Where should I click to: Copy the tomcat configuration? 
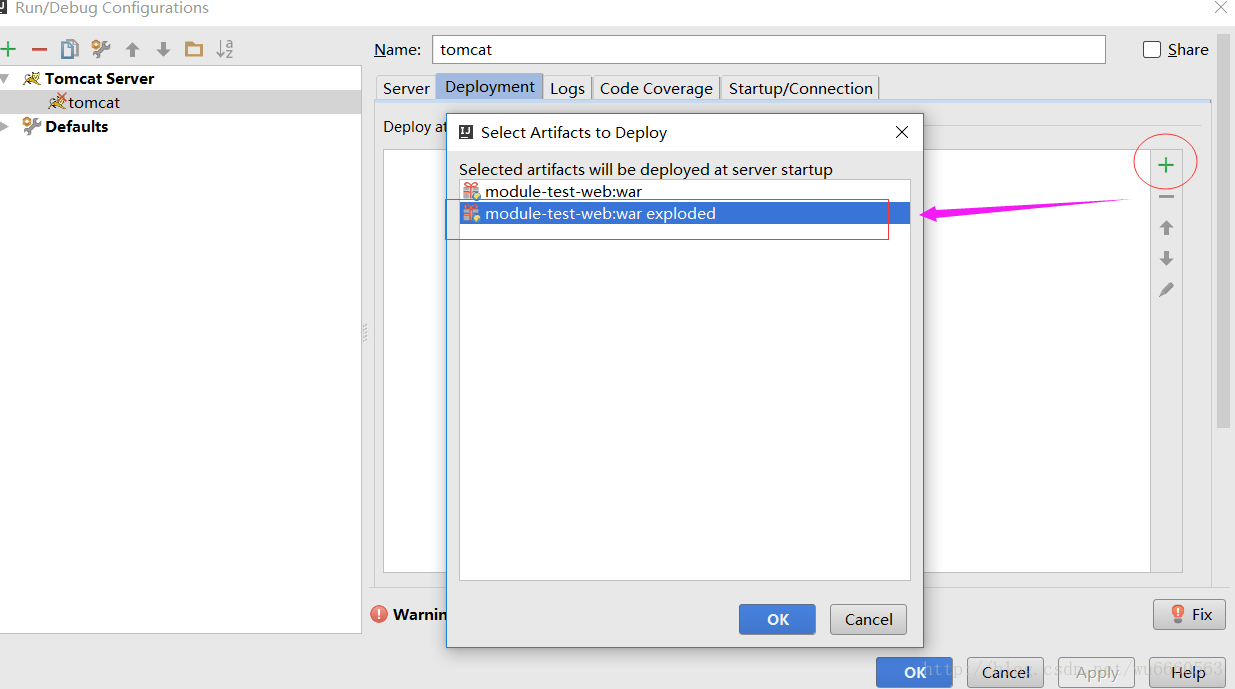coord(69,48)
